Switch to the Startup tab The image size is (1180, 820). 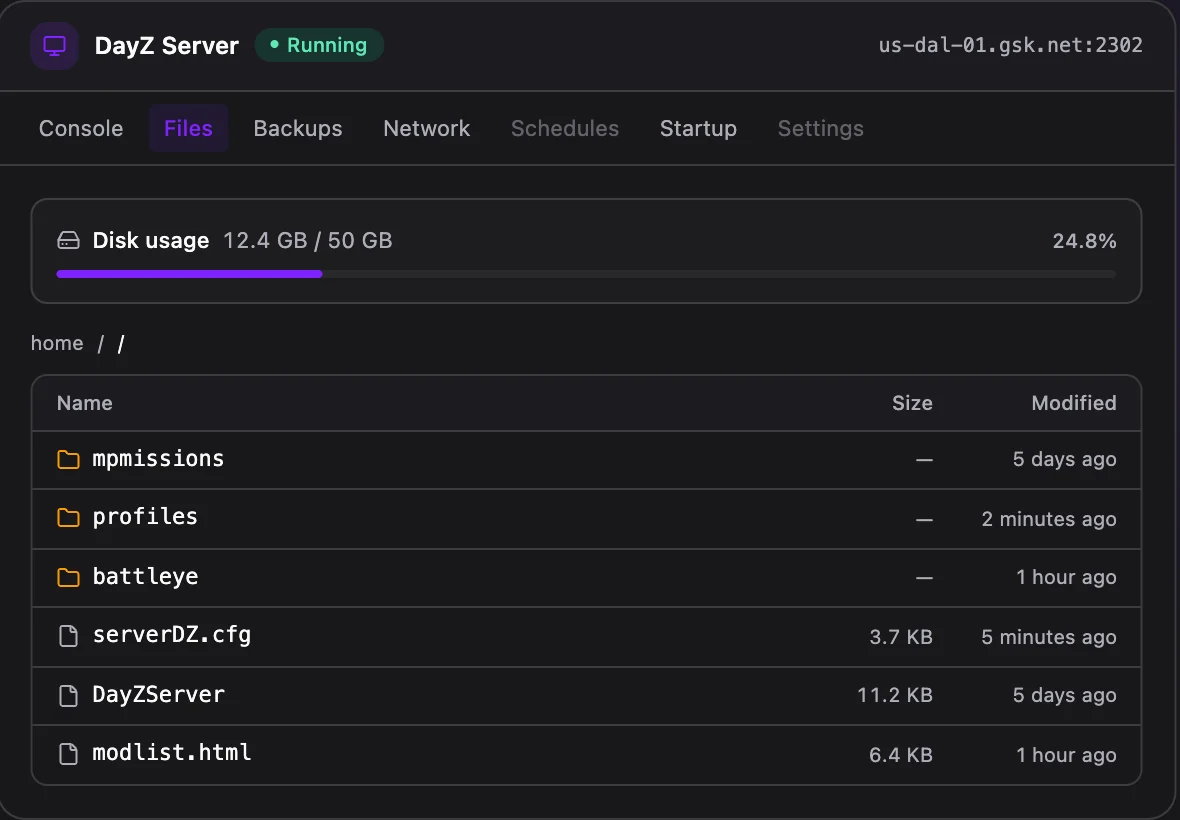tap(698, 129)
